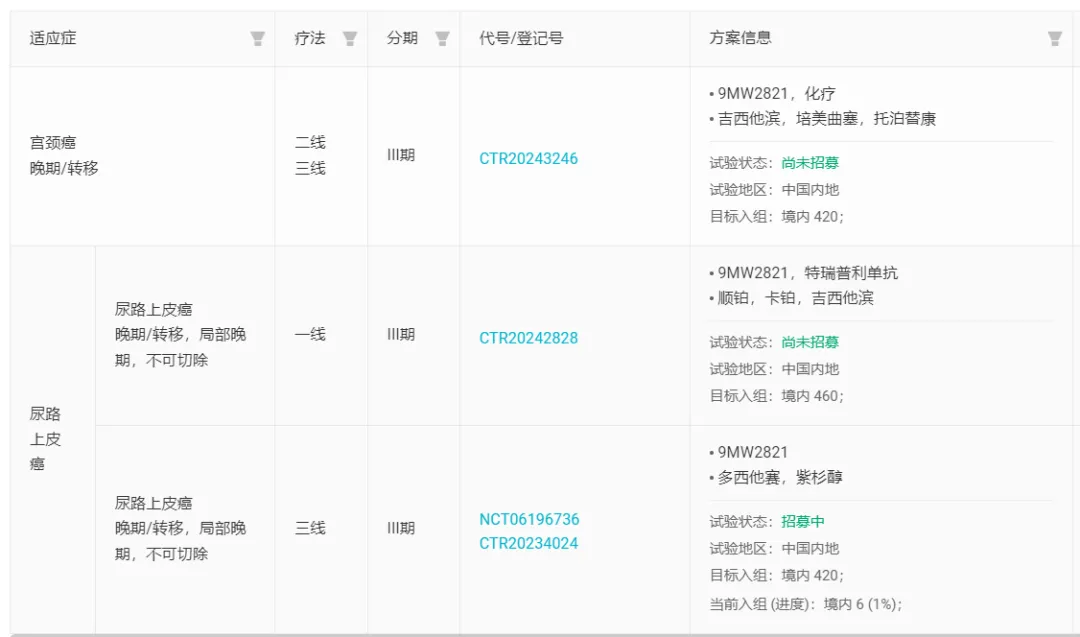Click the 二线 三线 therapy cell
The image size is (1080, 637).
pos(310,156)
